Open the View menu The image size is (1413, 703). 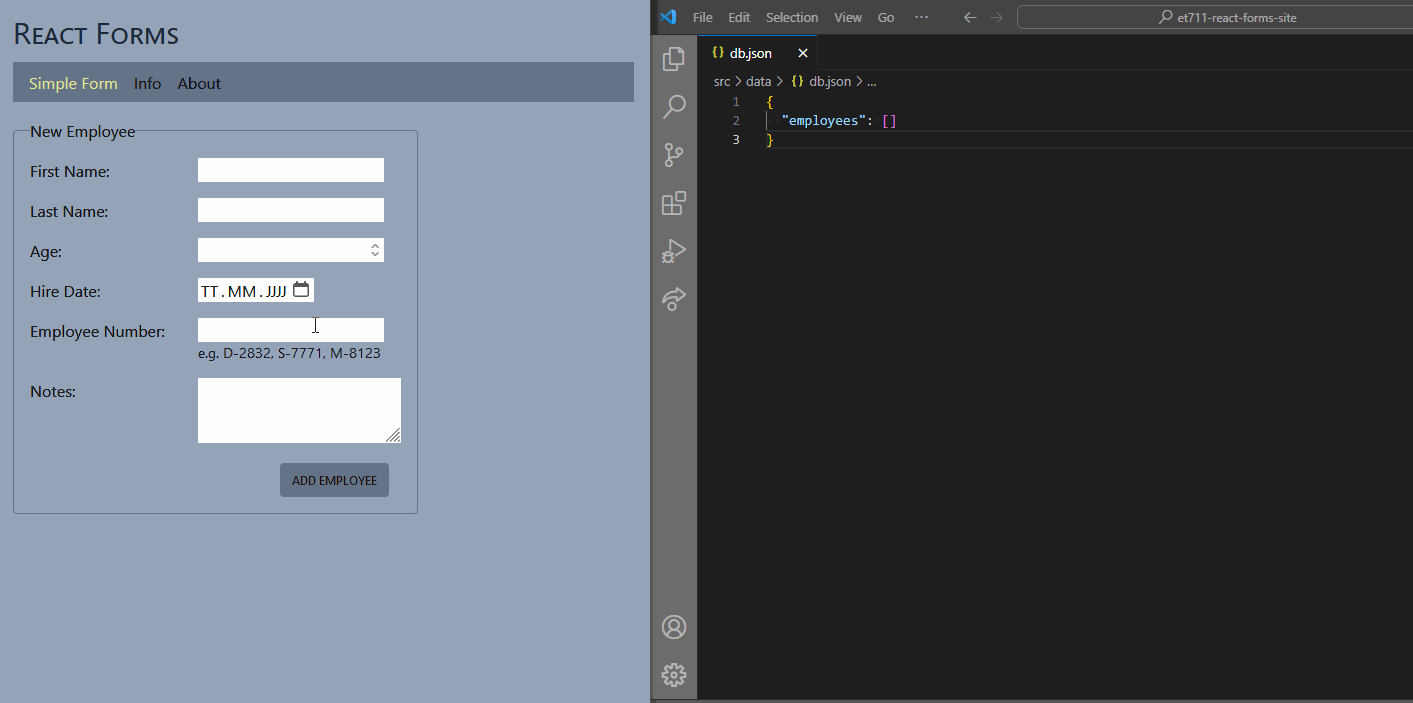tap(848, 17)
